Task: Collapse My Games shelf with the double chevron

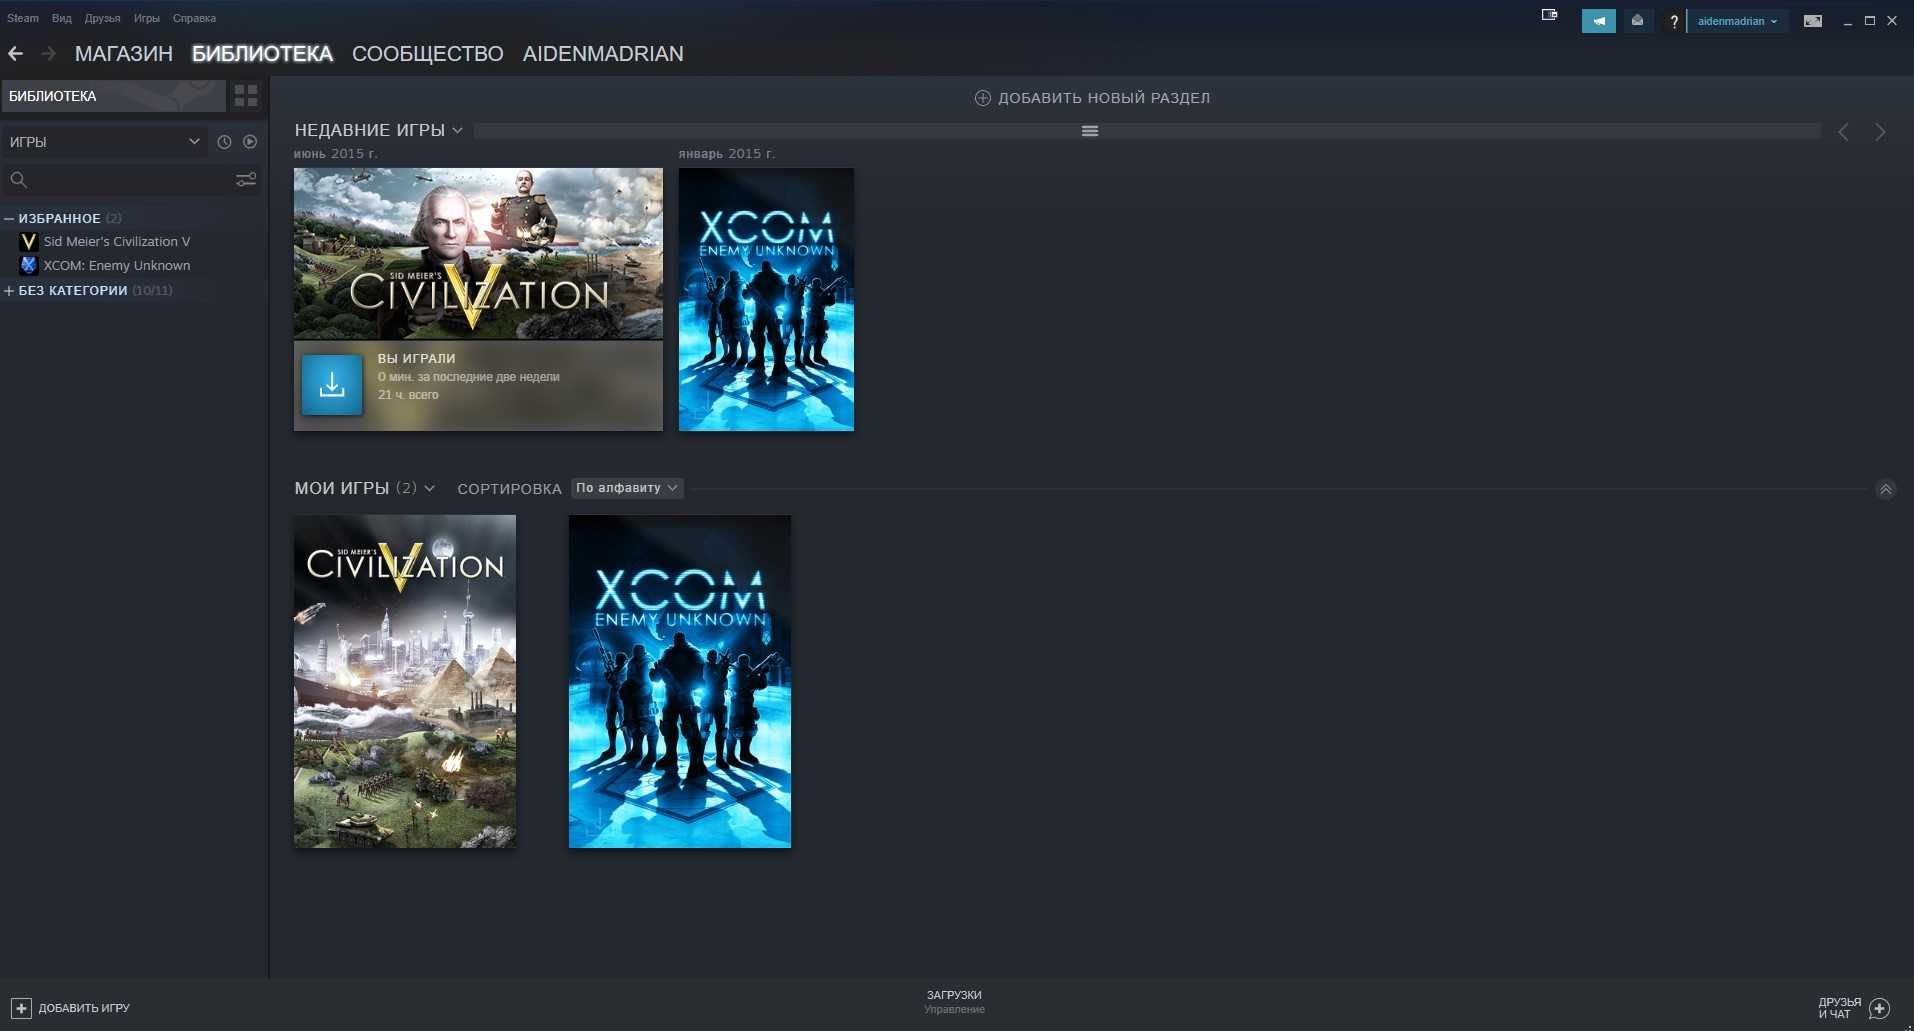Action: pyautogui.click(x=1885, y=489)
